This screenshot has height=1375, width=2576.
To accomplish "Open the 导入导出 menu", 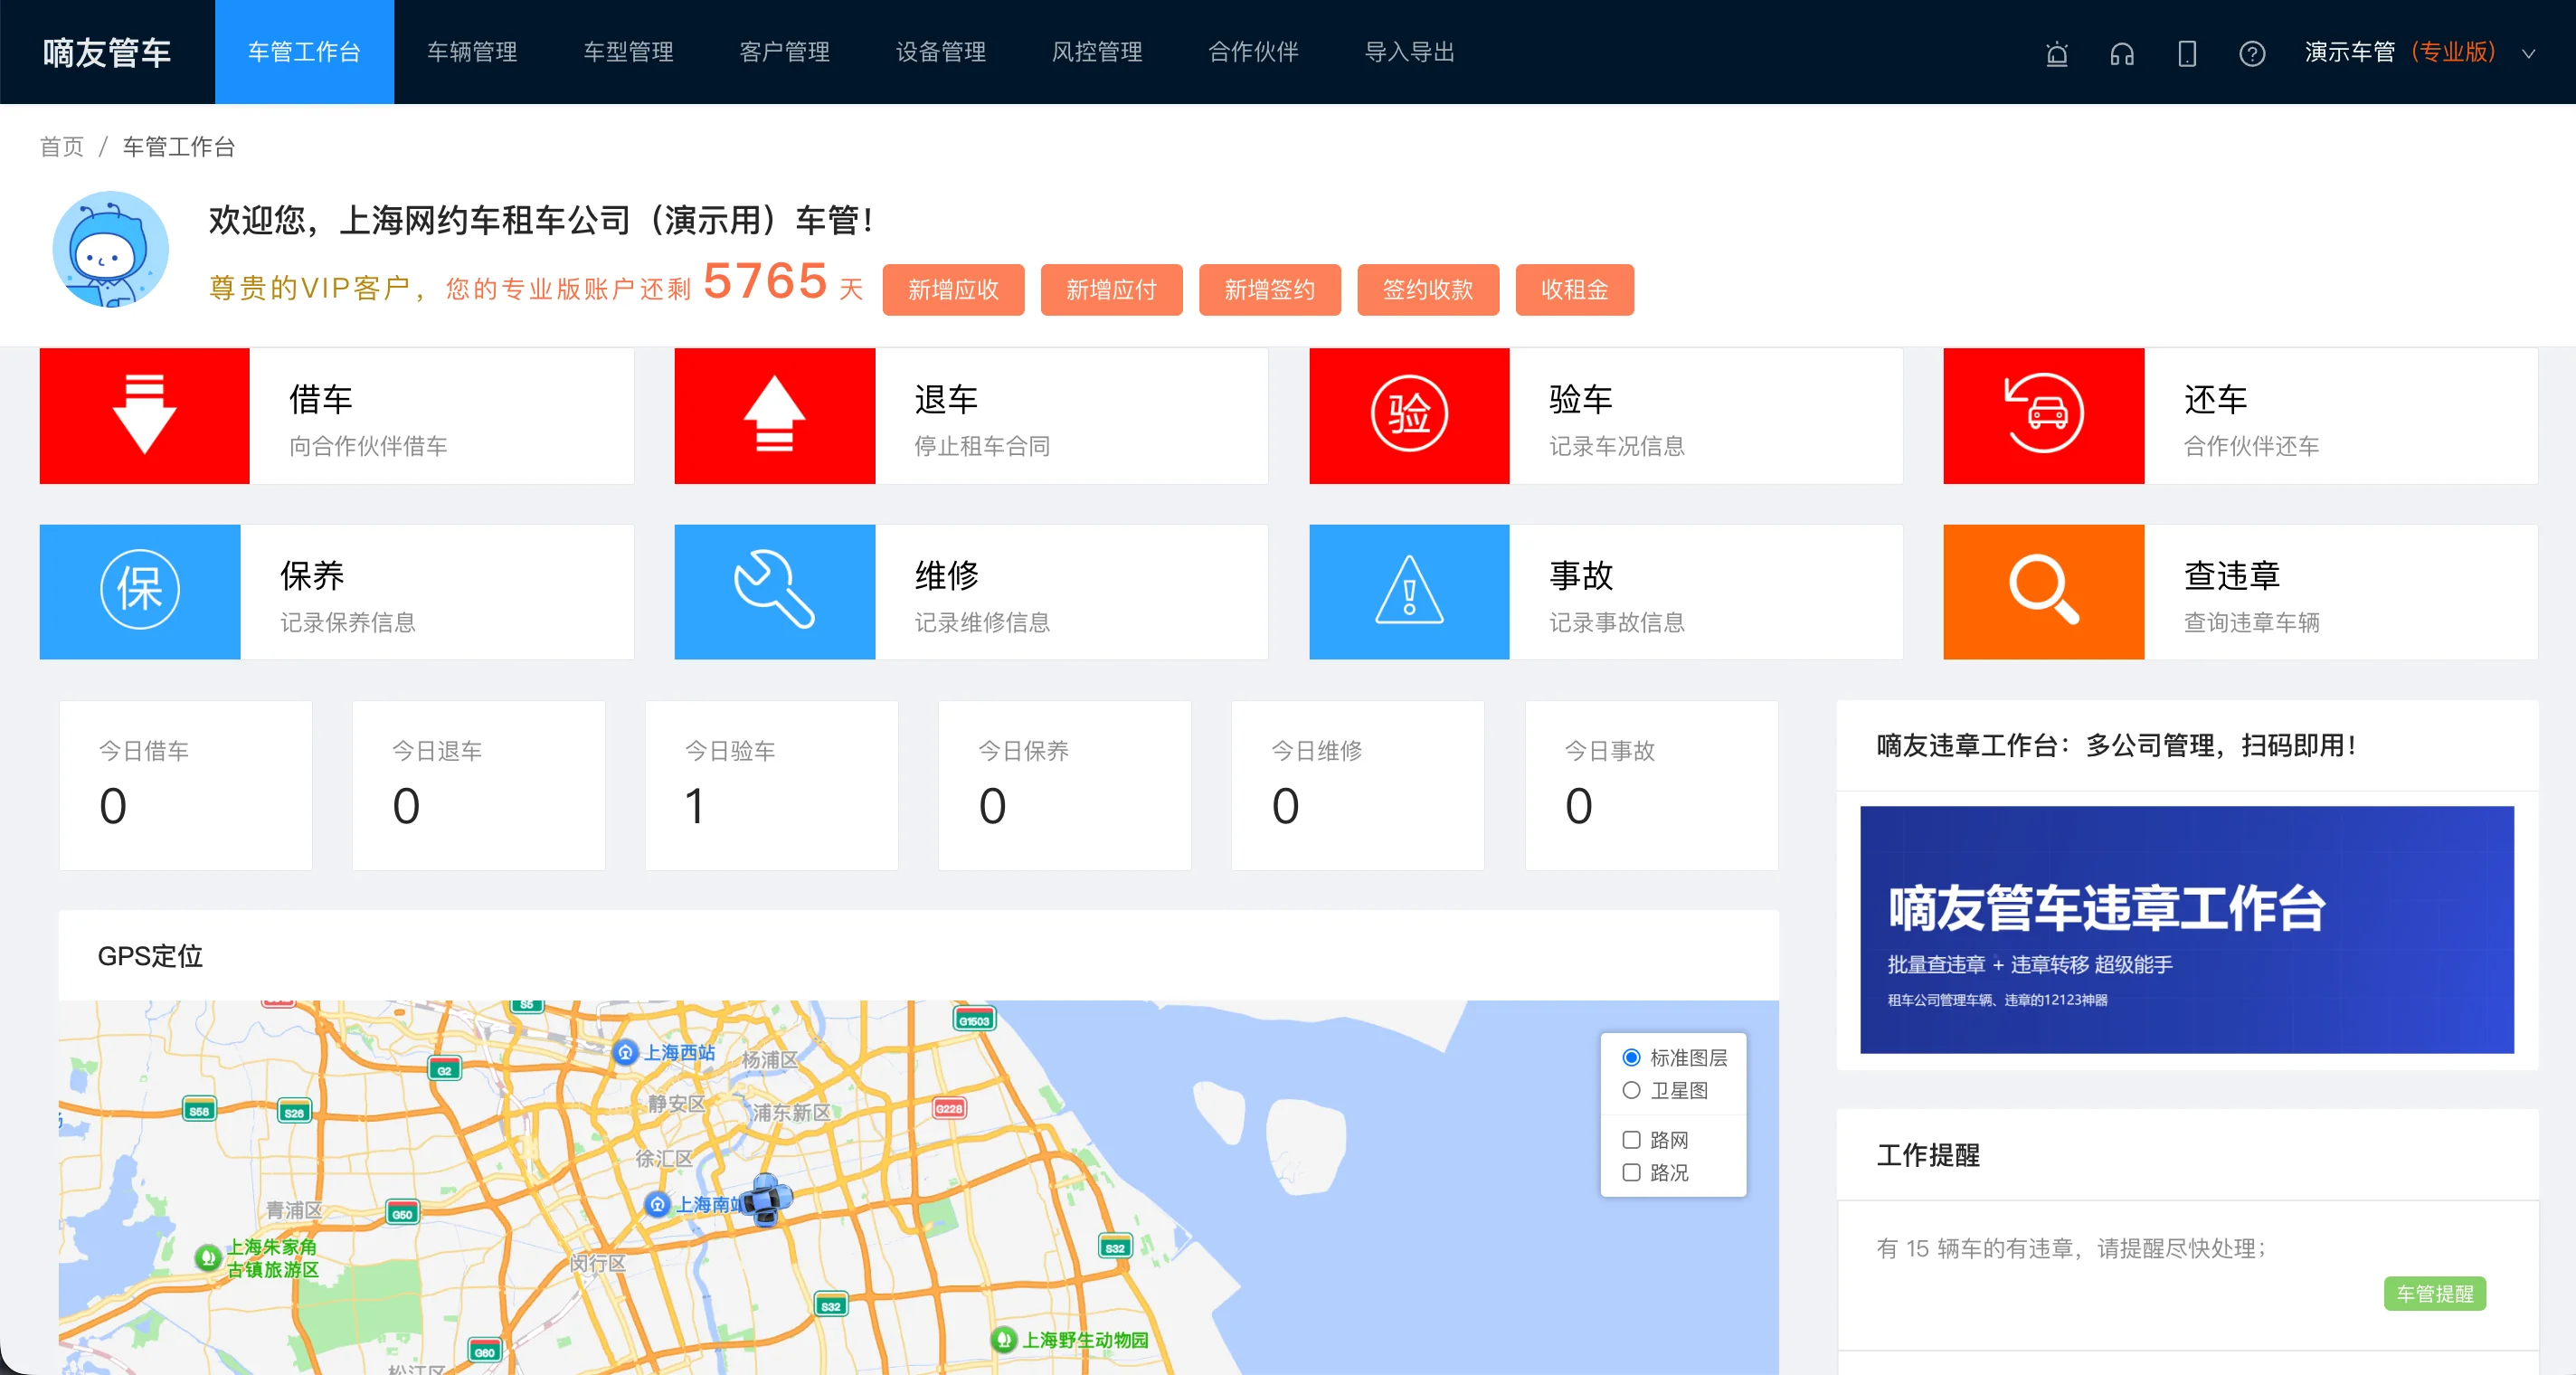I will point(1409,52).
